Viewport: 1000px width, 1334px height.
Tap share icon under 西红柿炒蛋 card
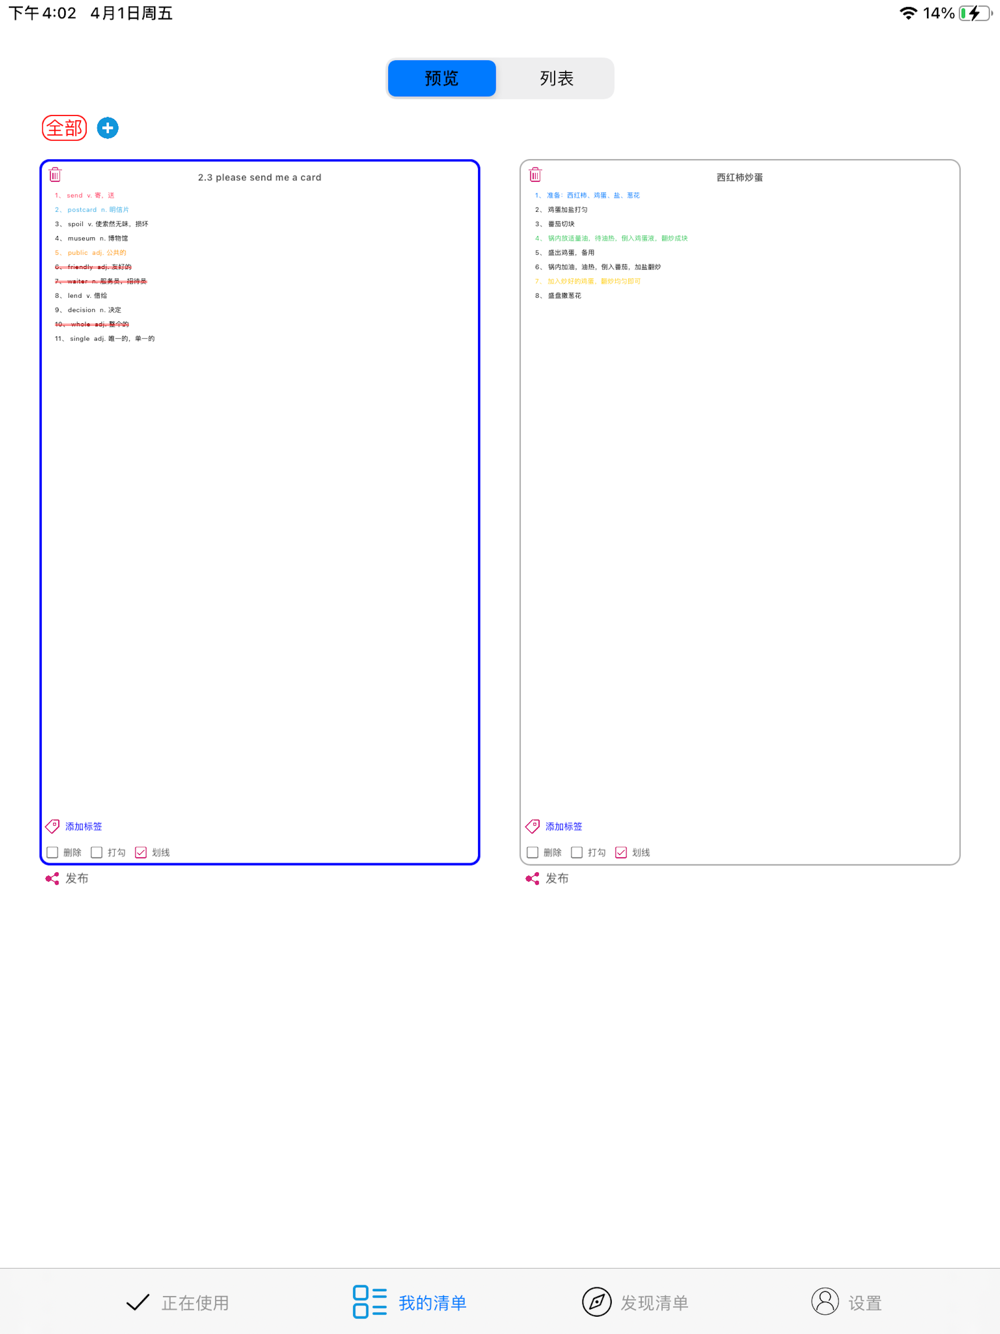click(x=532, y=879)
